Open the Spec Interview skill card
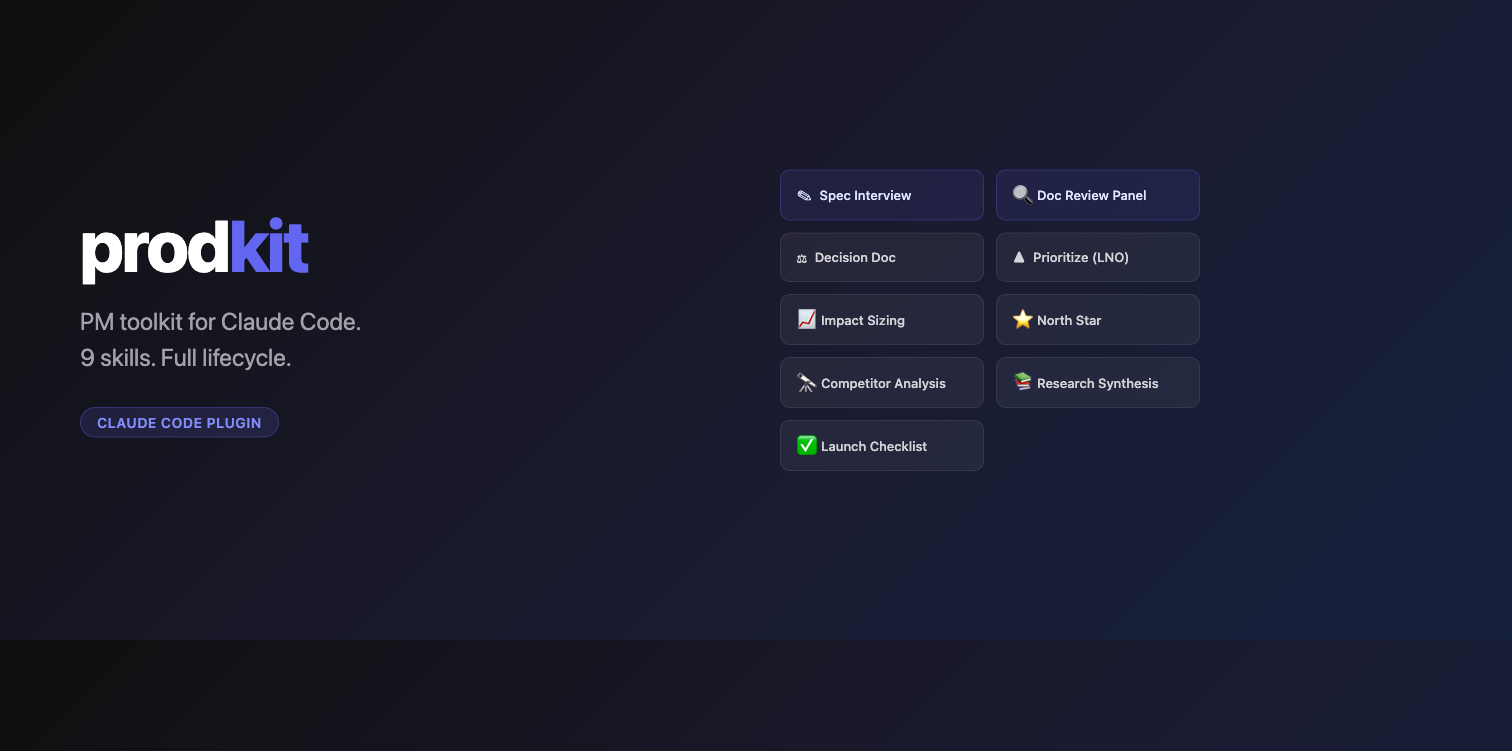1512x751 pixels. (882, 195)
